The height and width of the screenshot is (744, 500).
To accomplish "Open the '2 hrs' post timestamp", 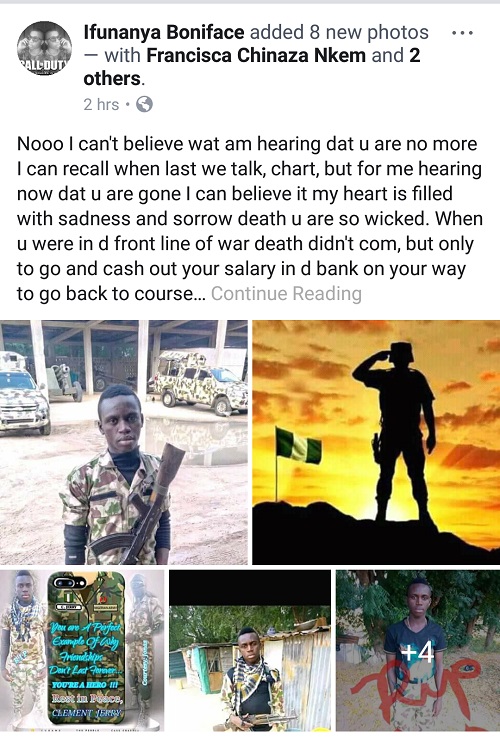I will point(101,104).
